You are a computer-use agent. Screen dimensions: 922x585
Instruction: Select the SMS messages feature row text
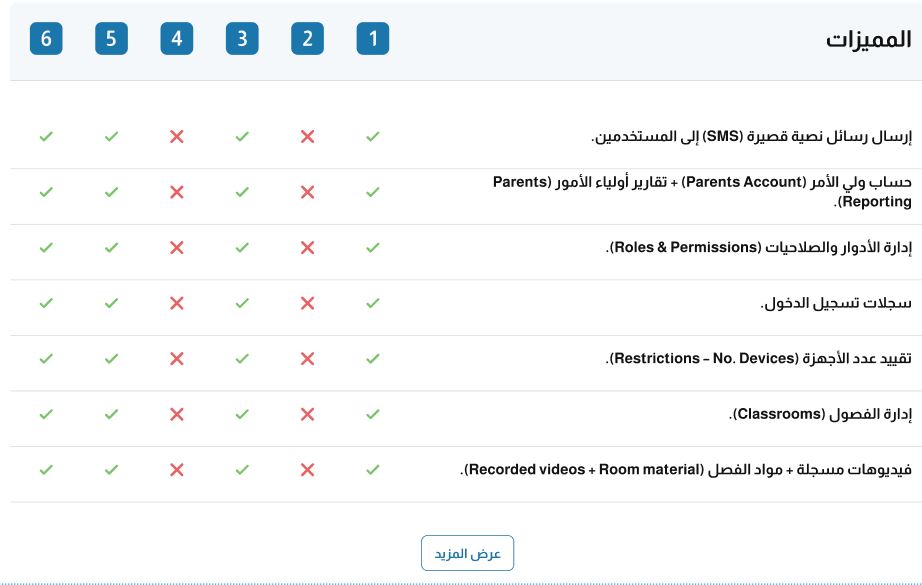coord(751,137)
